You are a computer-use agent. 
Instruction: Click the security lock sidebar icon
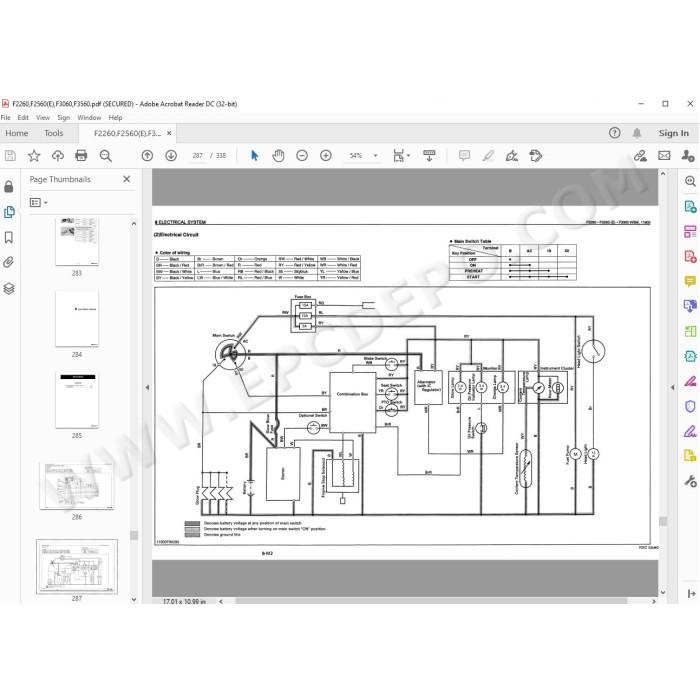8,187
